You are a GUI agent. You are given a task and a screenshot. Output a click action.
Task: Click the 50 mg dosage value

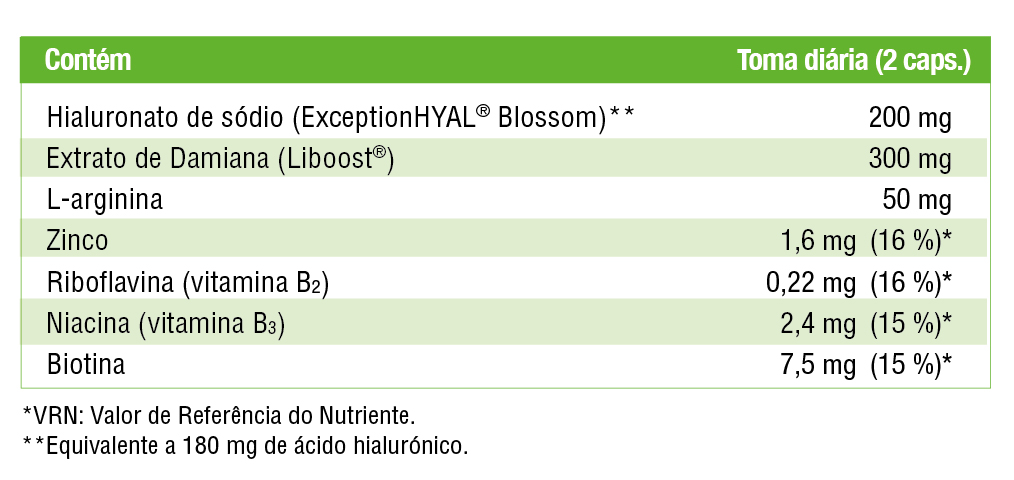pos(917,199)
